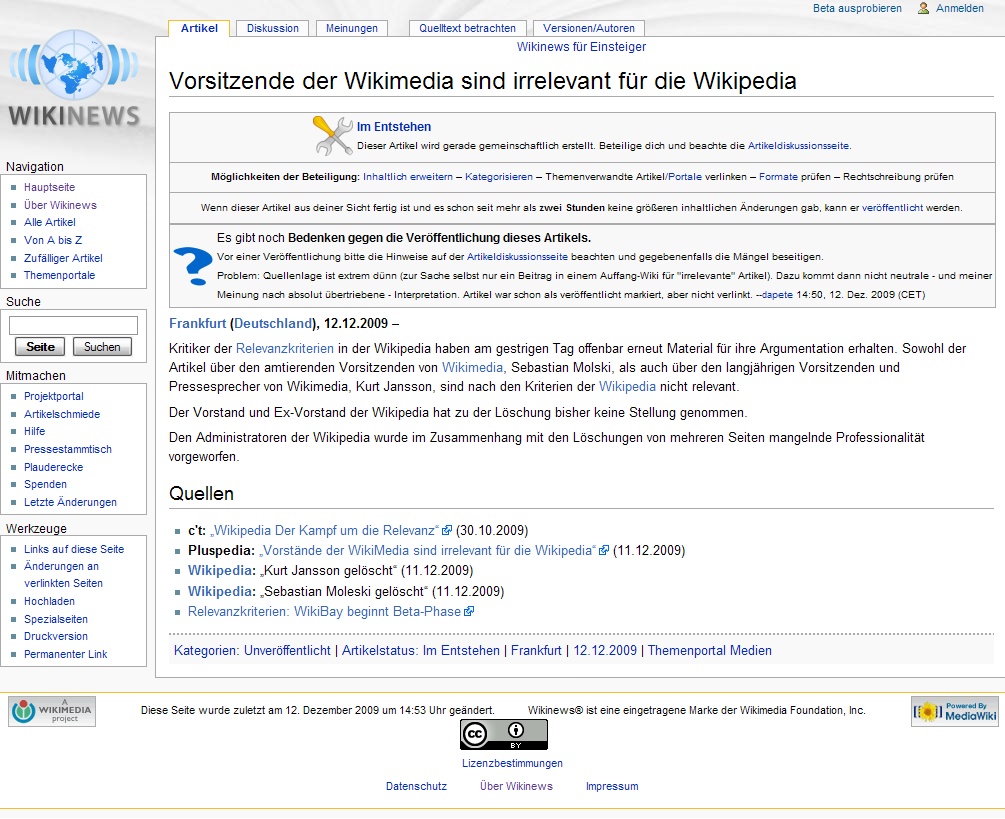The height and width of the screenshot is (819, 1005).
Task: Open Artikelschmiede link
Action: tap(62, 415)
